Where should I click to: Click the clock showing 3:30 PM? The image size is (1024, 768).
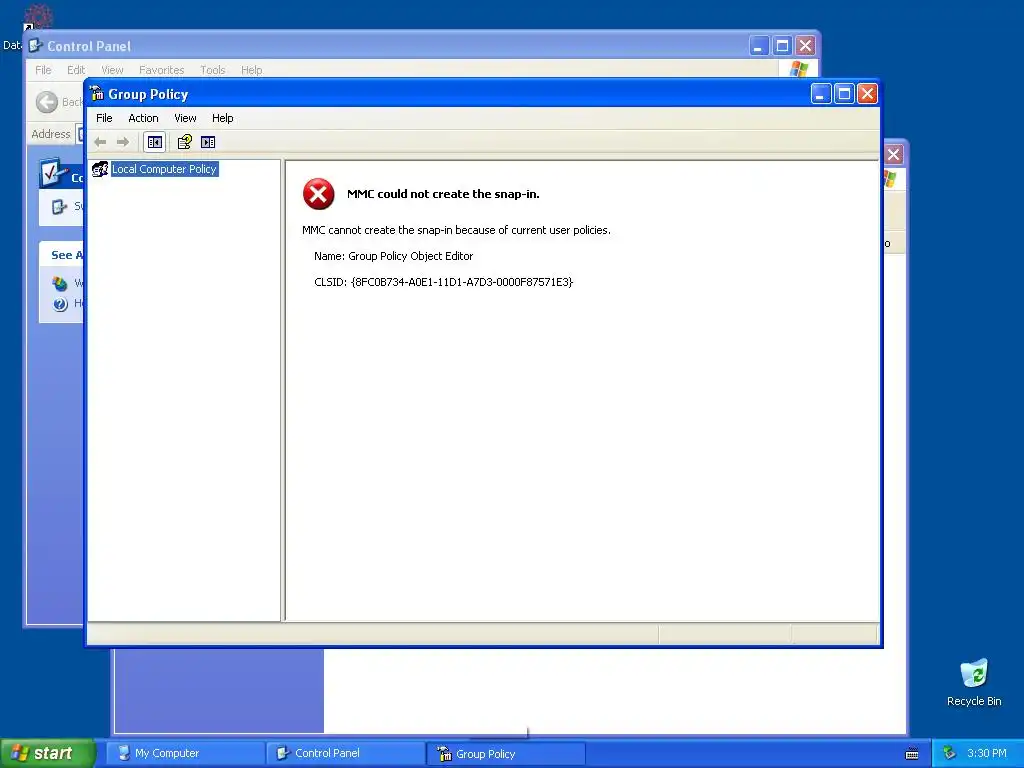(987, 753)
